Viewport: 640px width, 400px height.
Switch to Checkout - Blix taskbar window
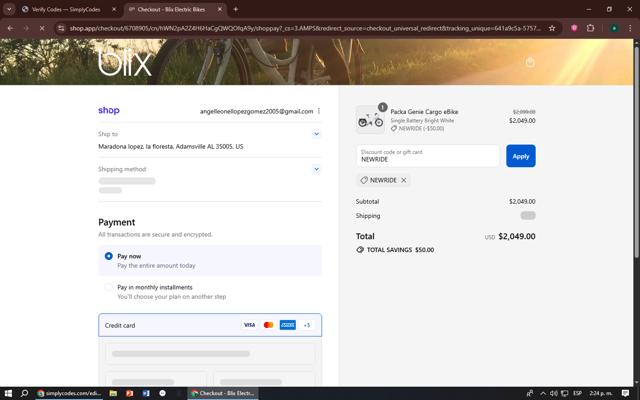223,393
